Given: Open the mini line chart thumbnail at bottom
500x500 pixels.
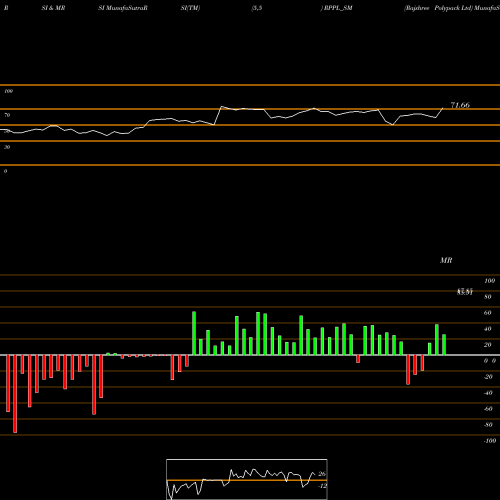Looking at the screenshot, I should [247, 479].
